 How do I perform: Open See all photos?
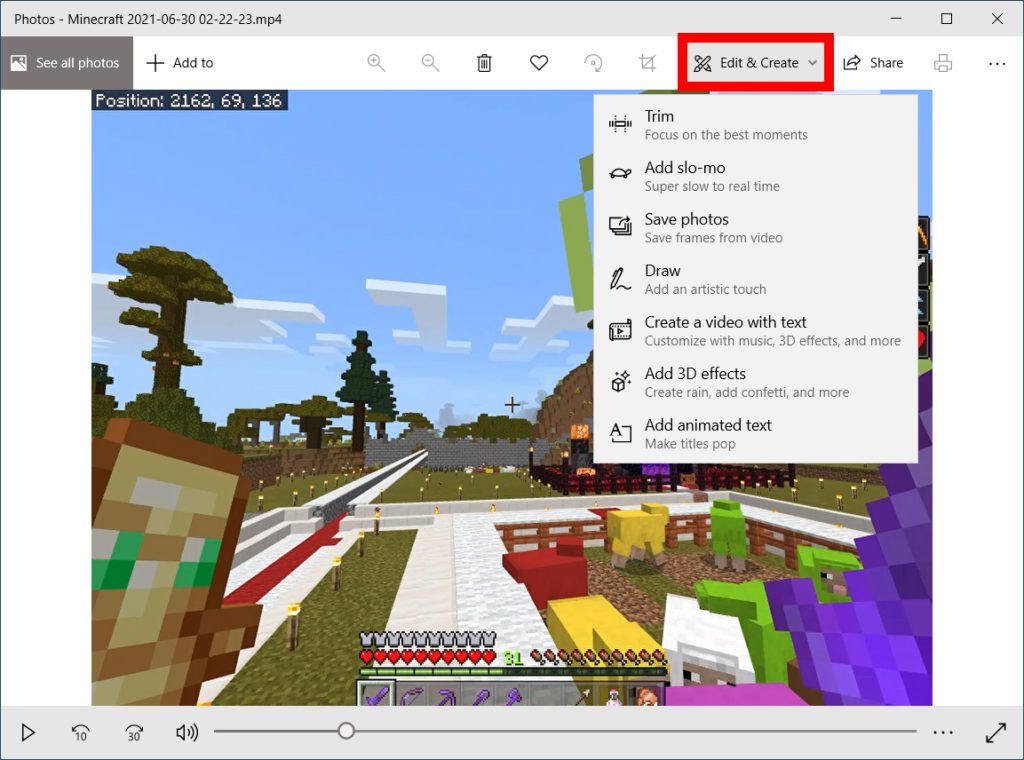point(66,63)
